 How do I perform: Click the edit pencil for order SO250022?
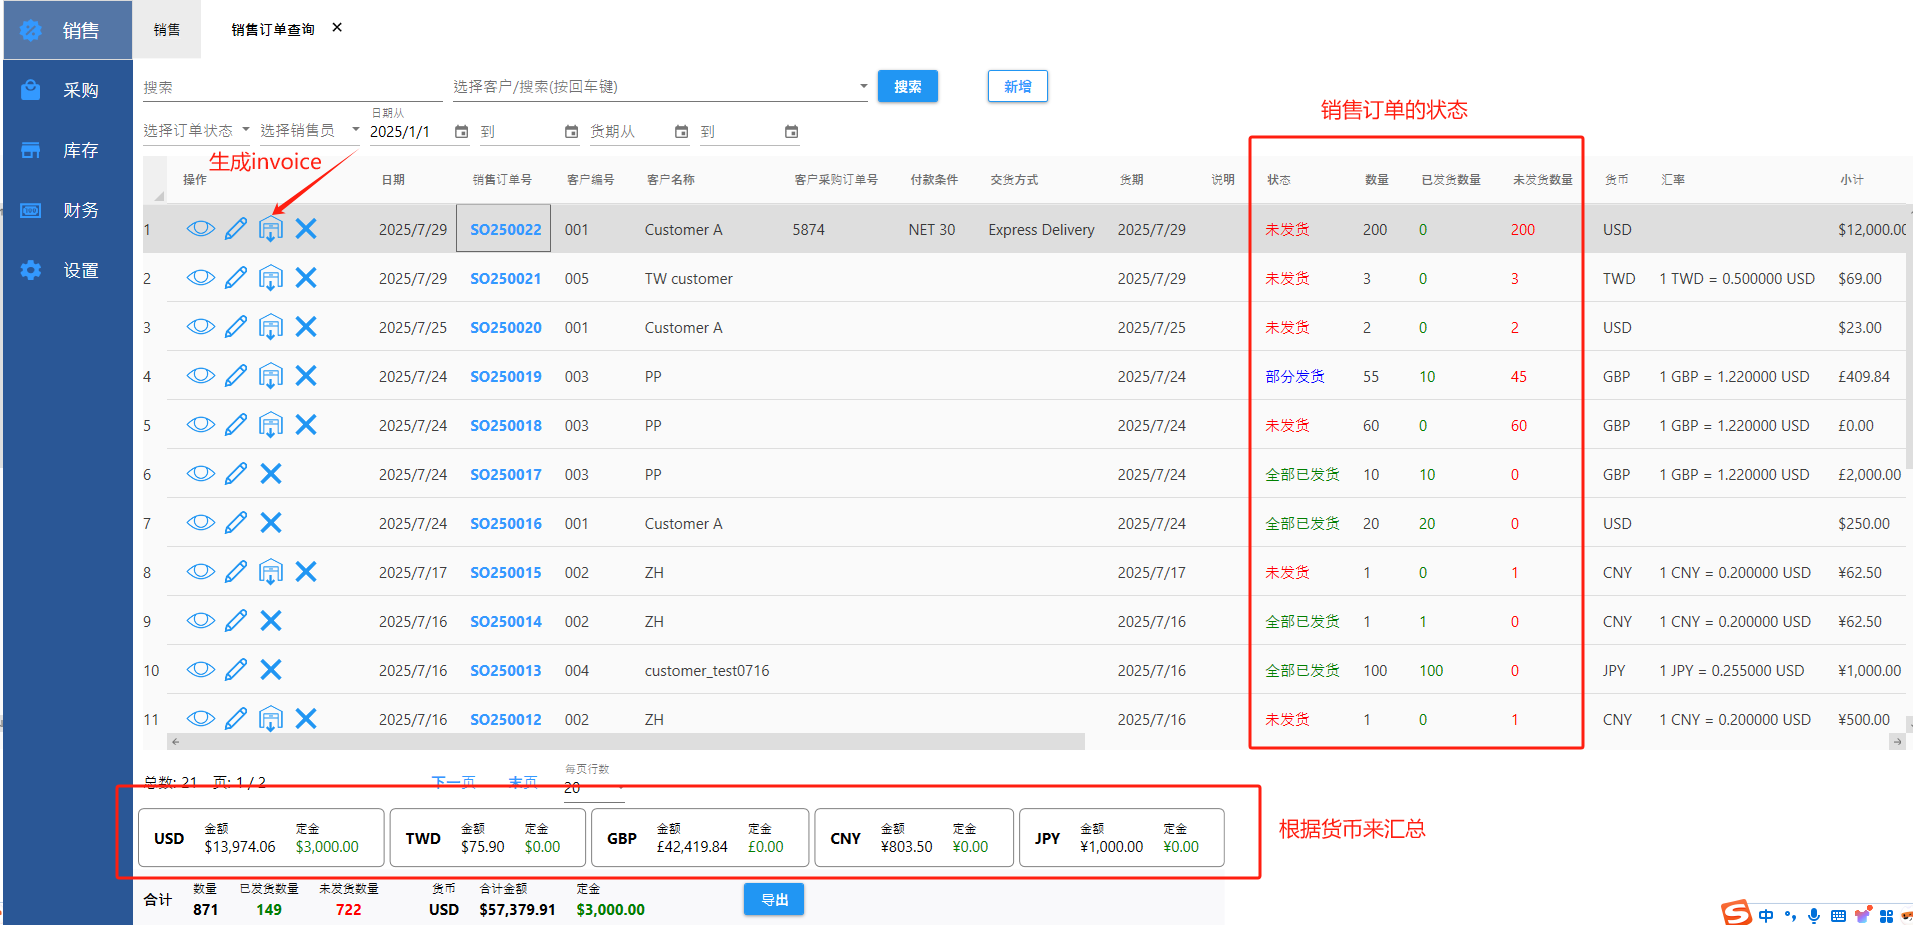(236, 229)
